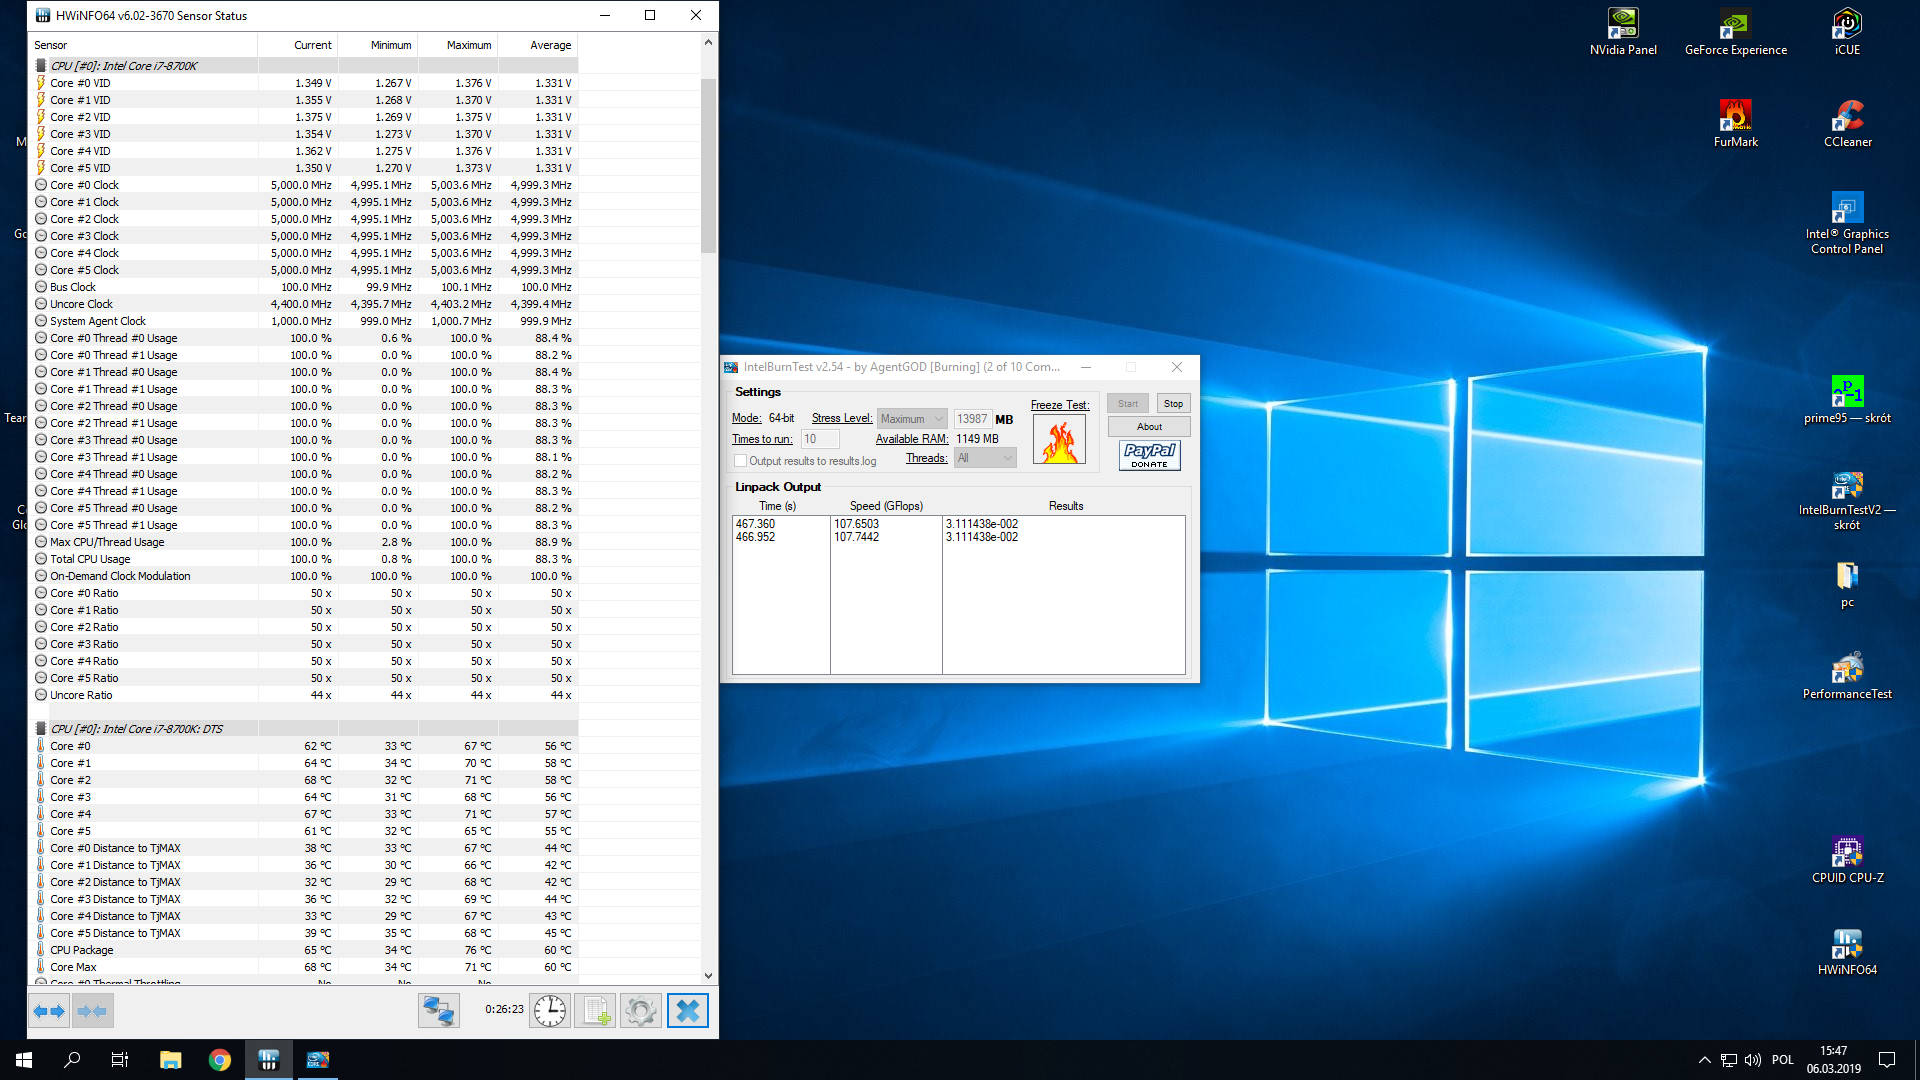Open the Threads dropdown

985,458
